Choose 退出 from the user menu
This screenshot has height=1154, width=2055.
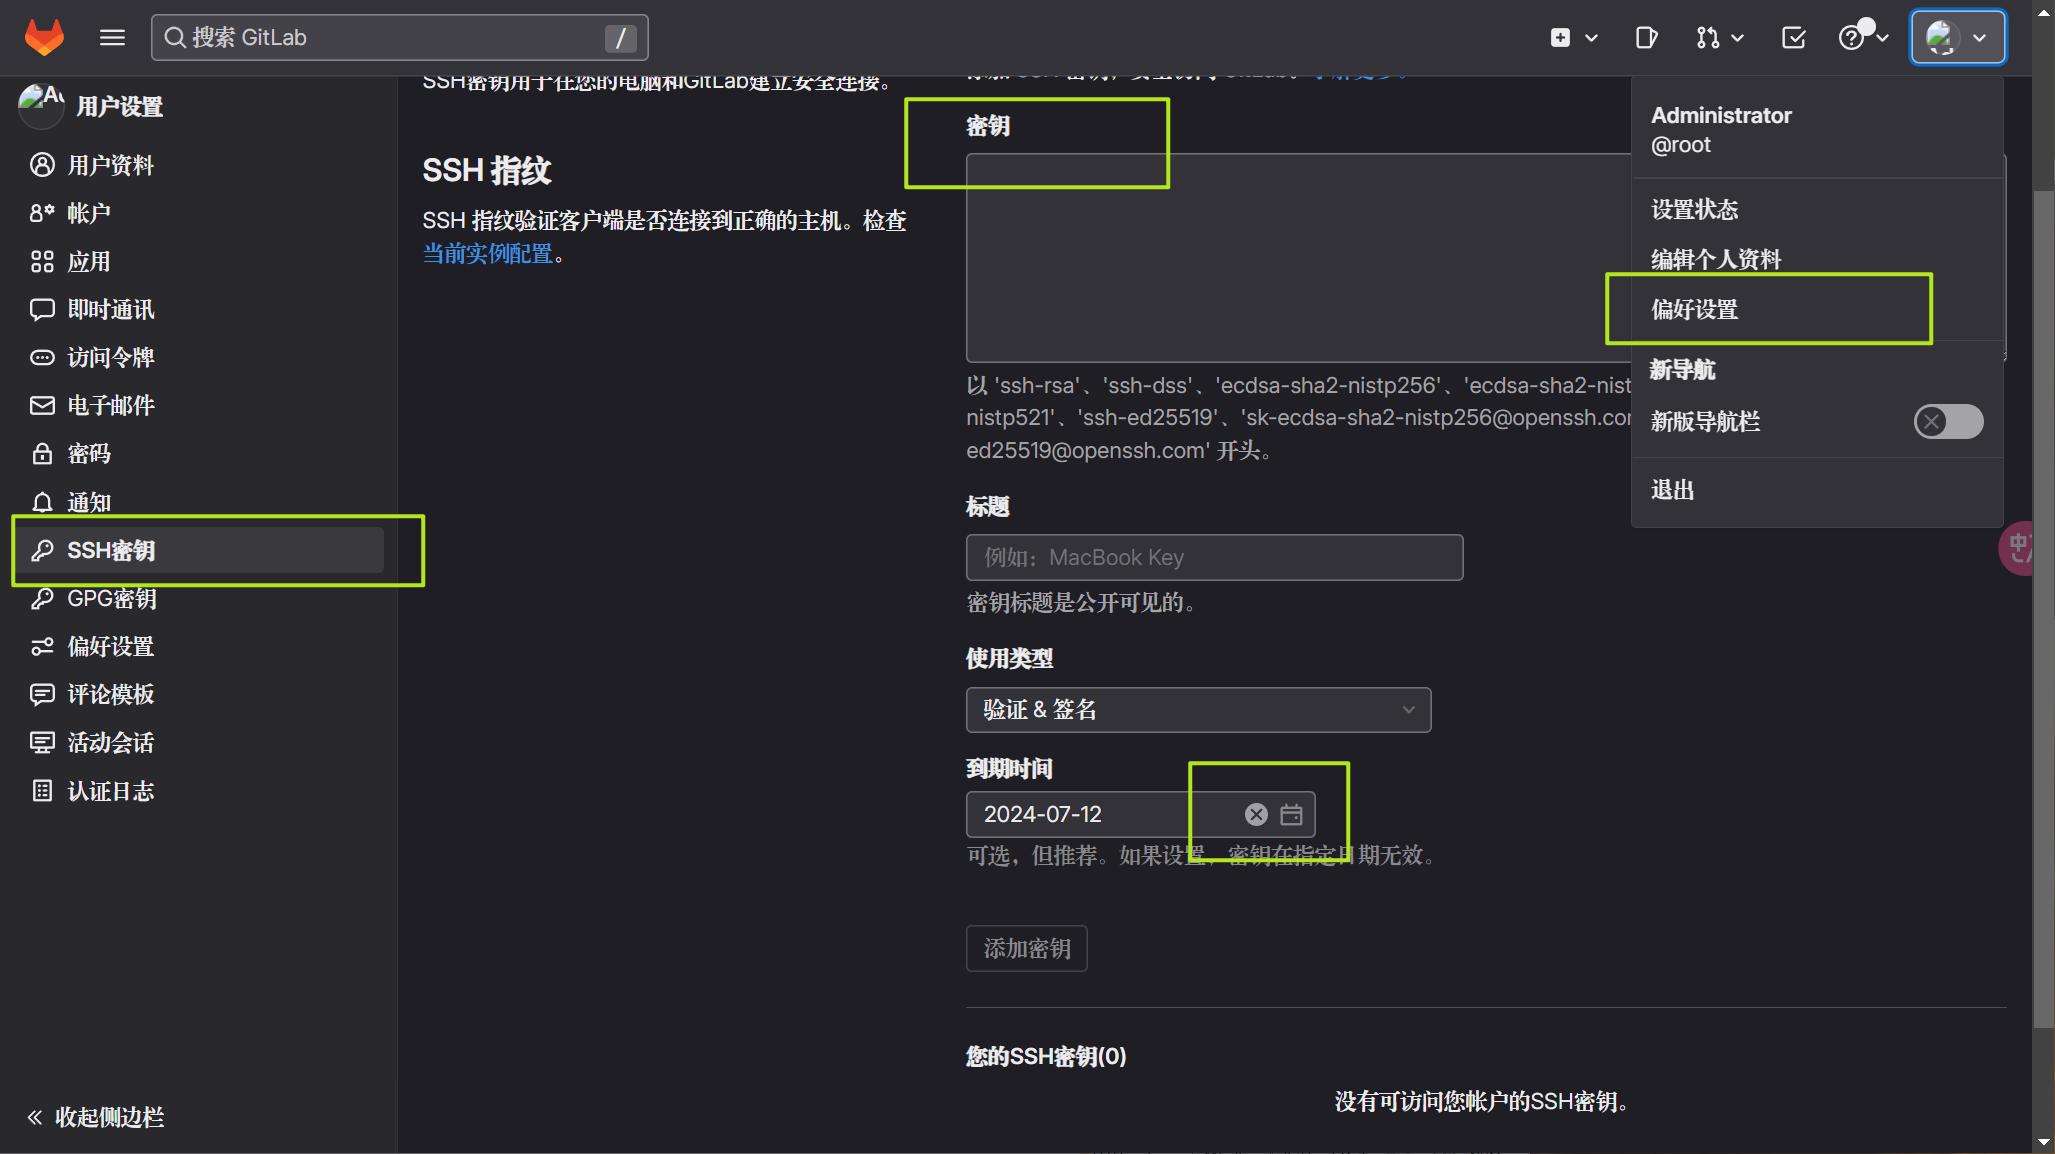click(1672, 490)
